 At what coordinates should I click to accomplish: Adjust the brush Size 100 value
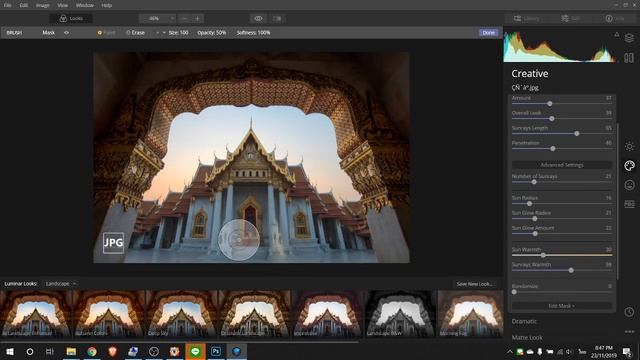178,33
